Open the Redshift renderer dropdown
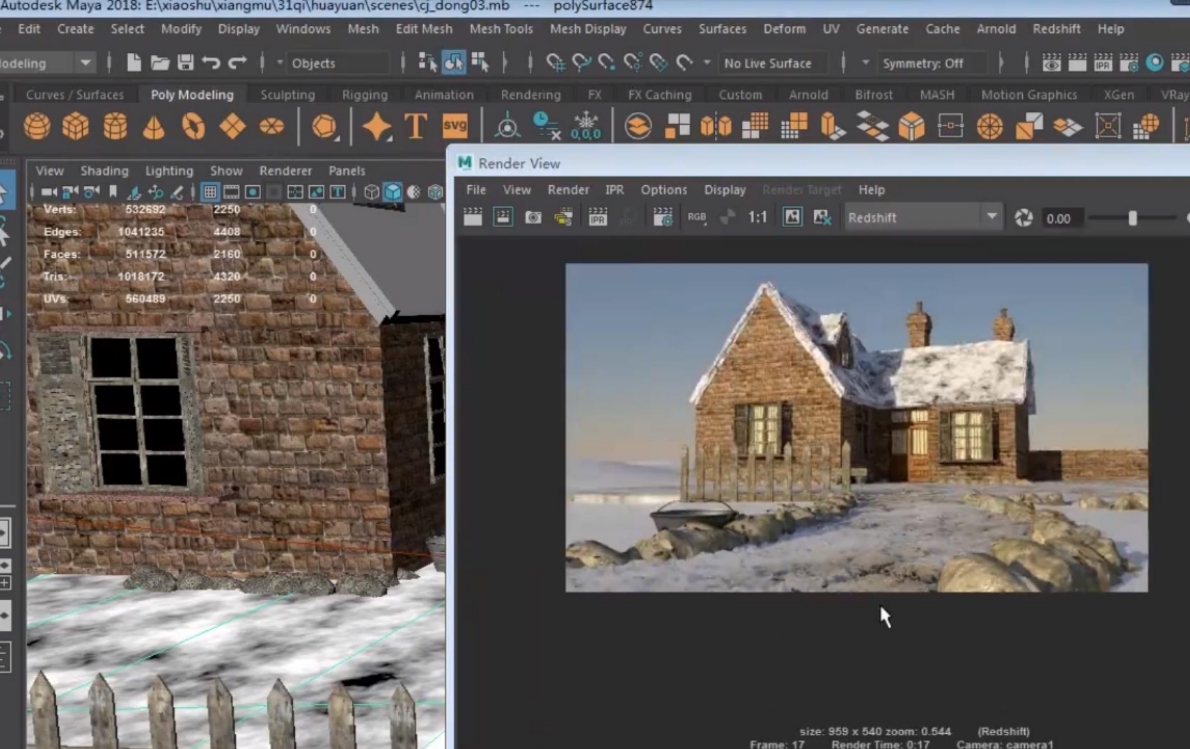1190x749 pixels. point(991,217)
